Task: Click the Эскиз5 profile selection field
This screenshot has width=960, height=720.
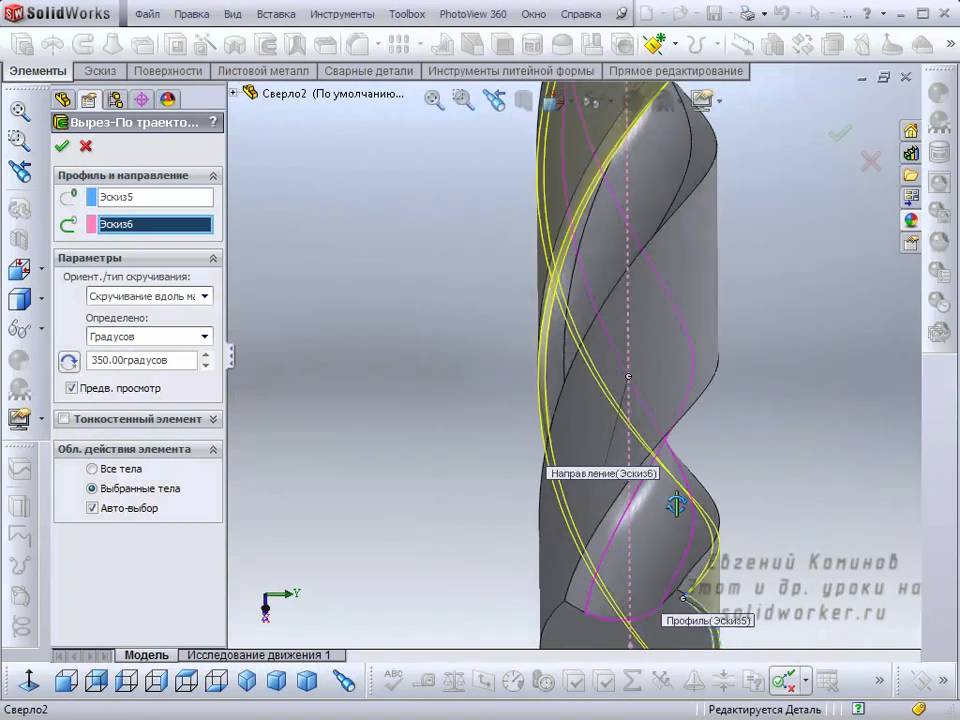Action: [155, 197]
